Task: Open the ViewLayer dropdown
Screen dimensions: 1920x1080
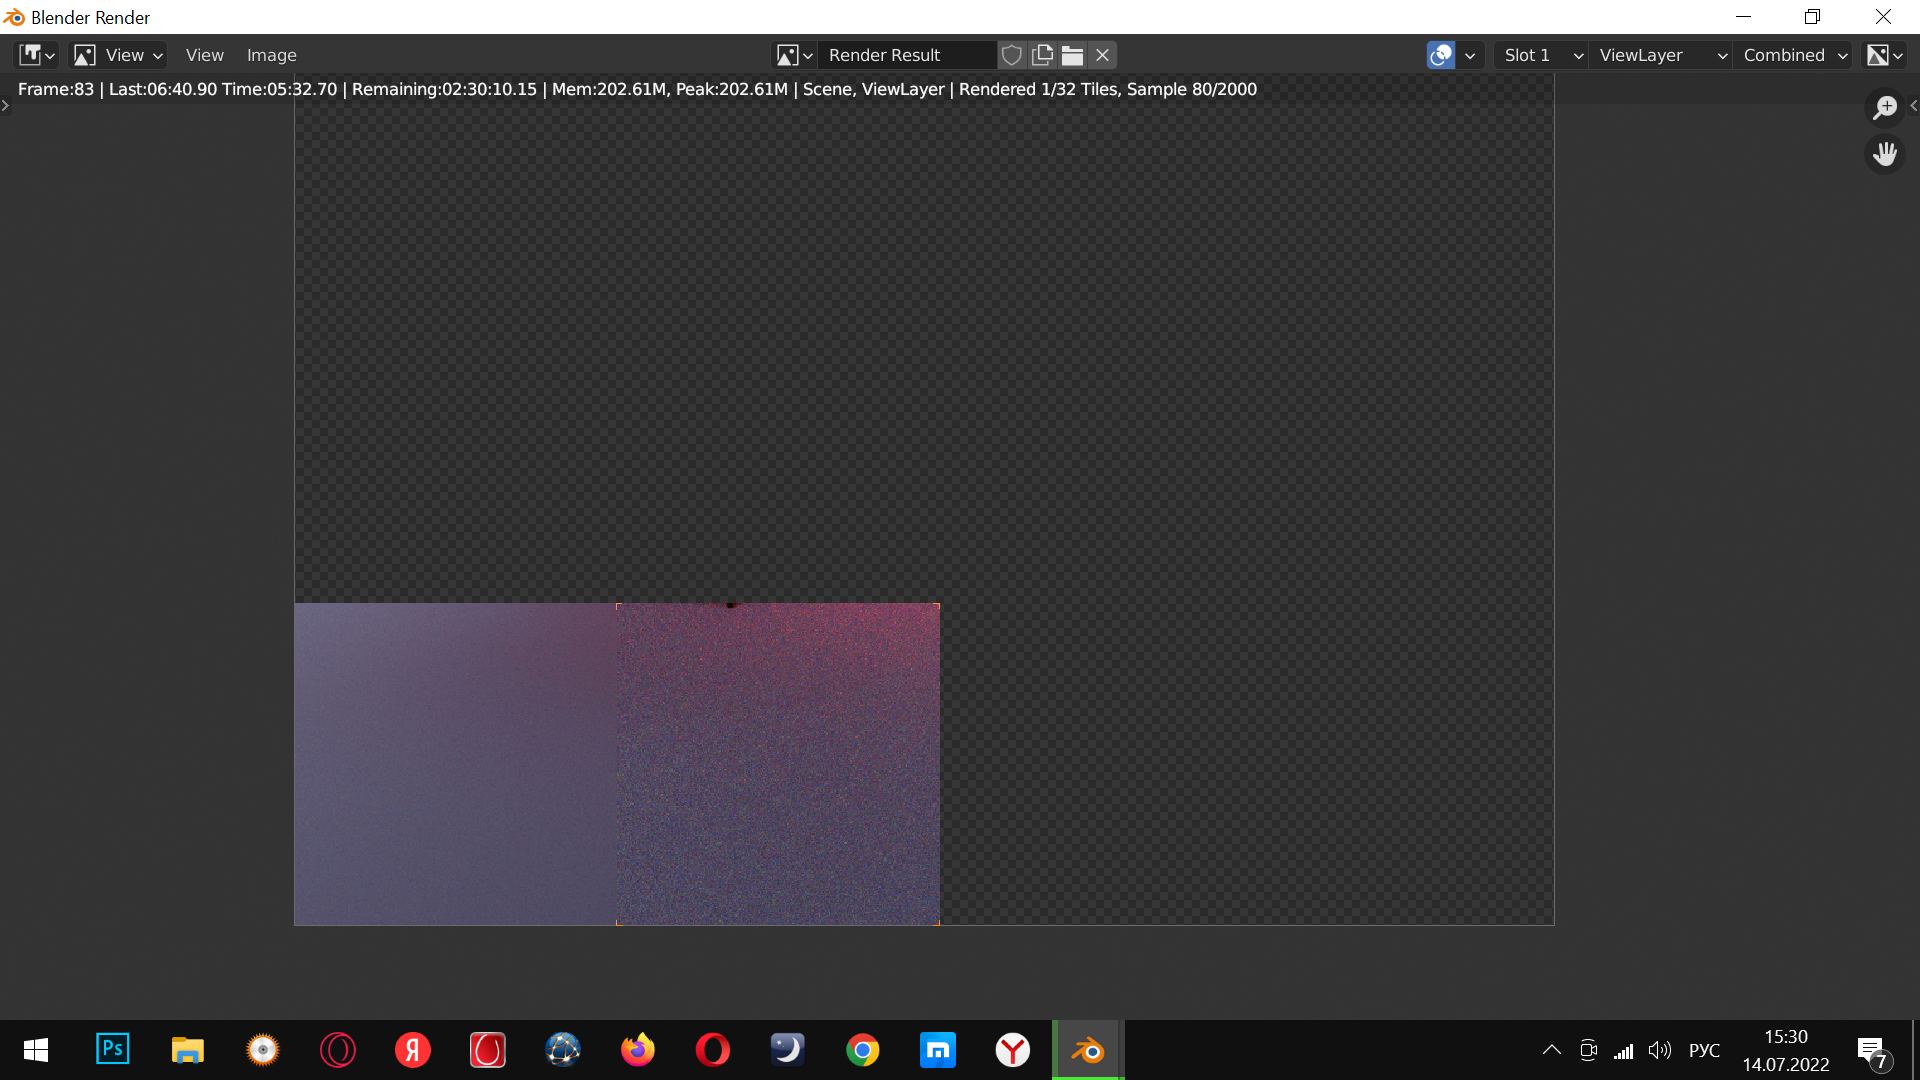Action: pos(1661,55)
